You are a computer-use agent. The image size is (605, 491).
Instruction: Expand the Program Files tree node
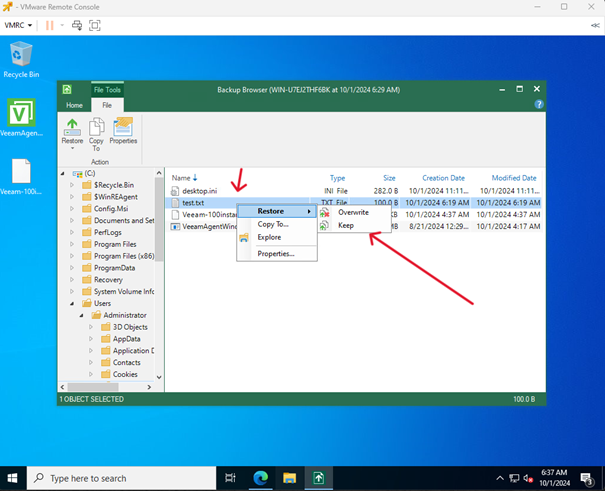(72, 244)
